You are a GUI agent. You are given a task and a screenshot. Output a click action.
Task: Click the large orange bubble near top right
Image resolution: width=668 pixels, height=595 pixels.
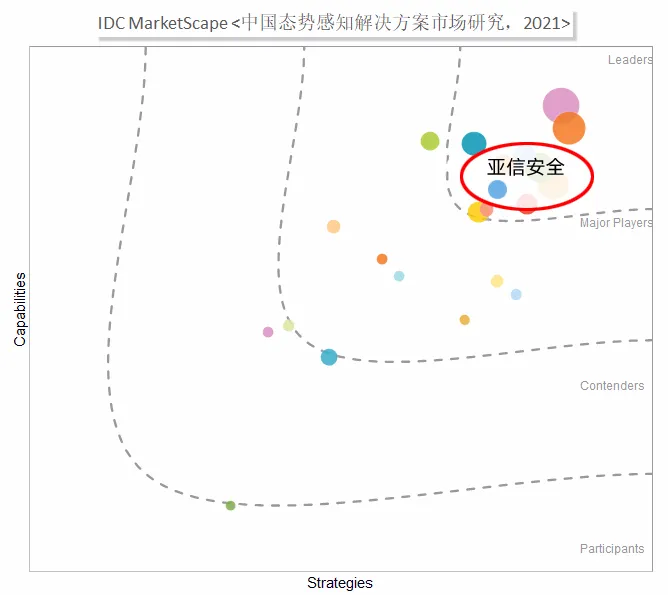coord(569,128)
